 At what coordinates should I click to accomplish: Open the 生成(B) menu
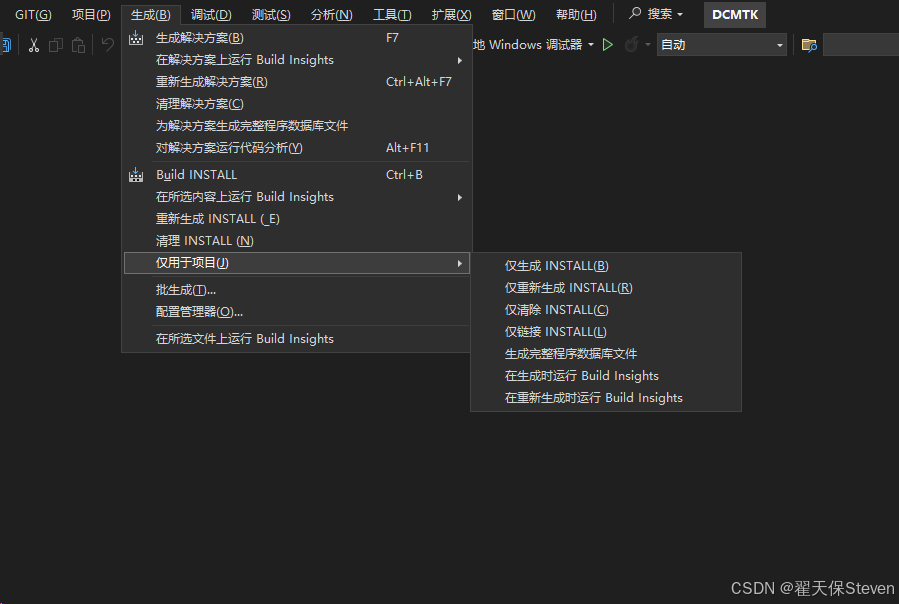(151, 14)
